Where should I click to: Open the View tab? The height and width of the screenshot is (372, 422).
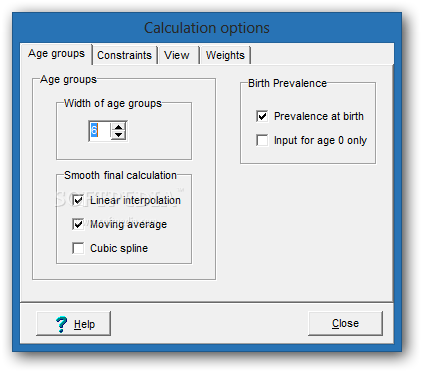177,55
